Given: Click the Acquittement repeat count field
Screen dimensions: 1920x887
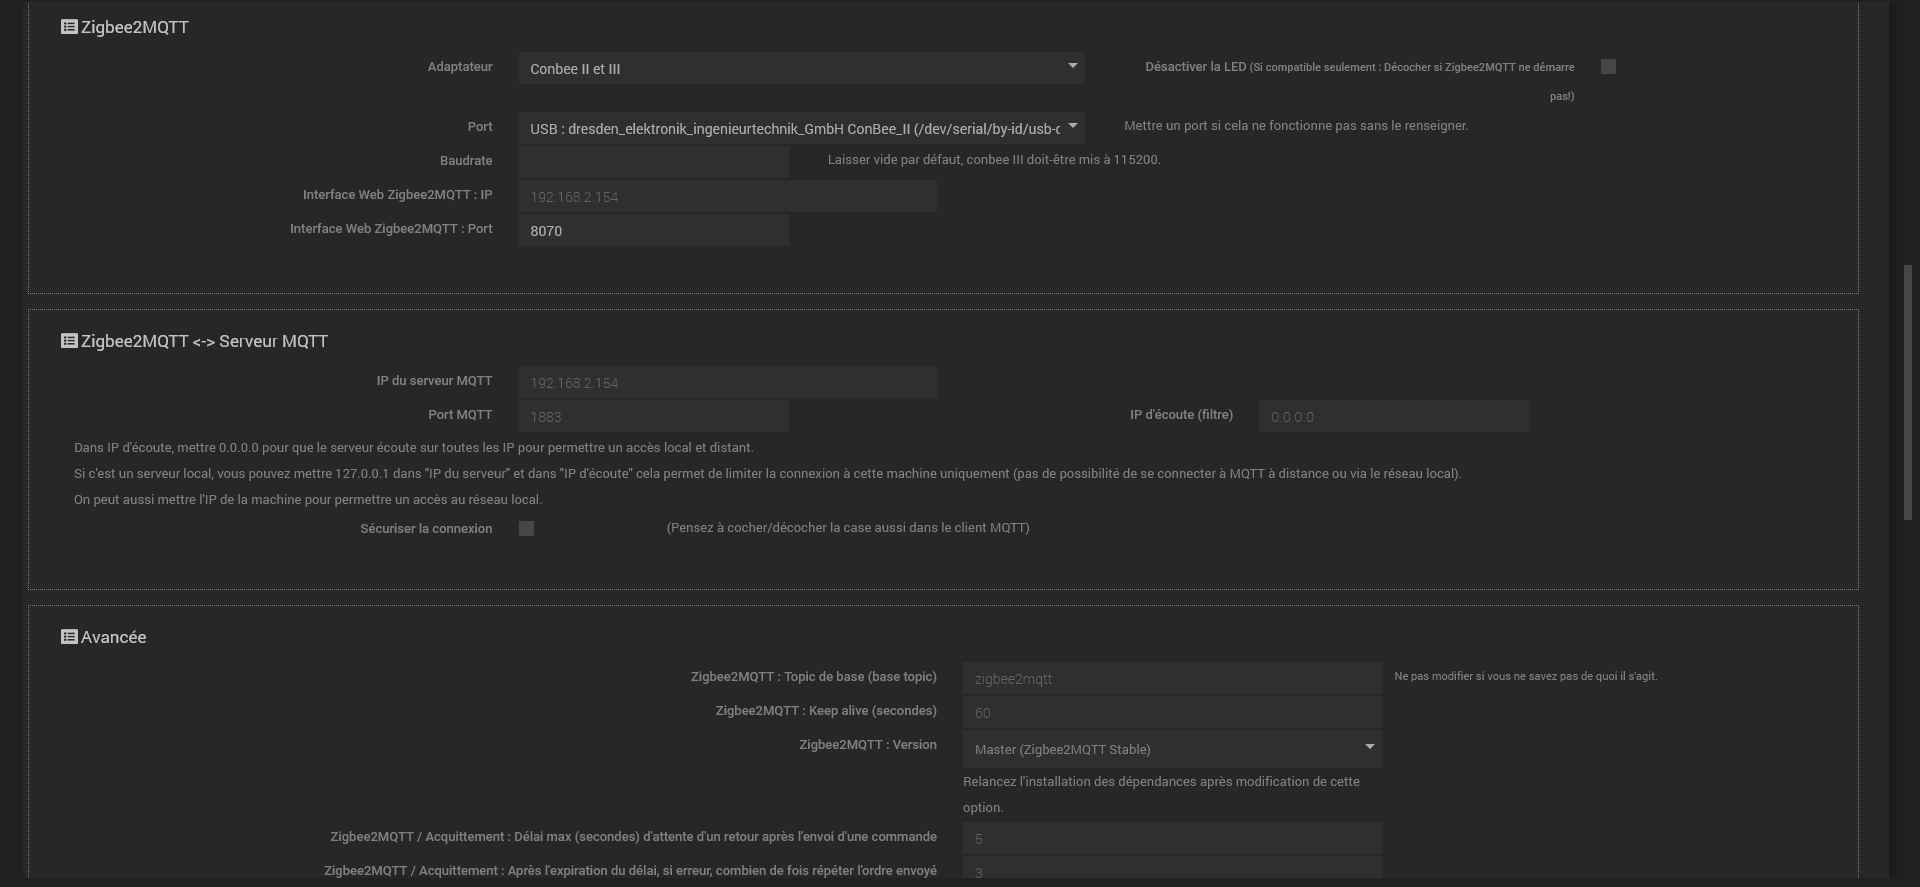Looking at the screenshot, I should click(x=1172, y=869).
